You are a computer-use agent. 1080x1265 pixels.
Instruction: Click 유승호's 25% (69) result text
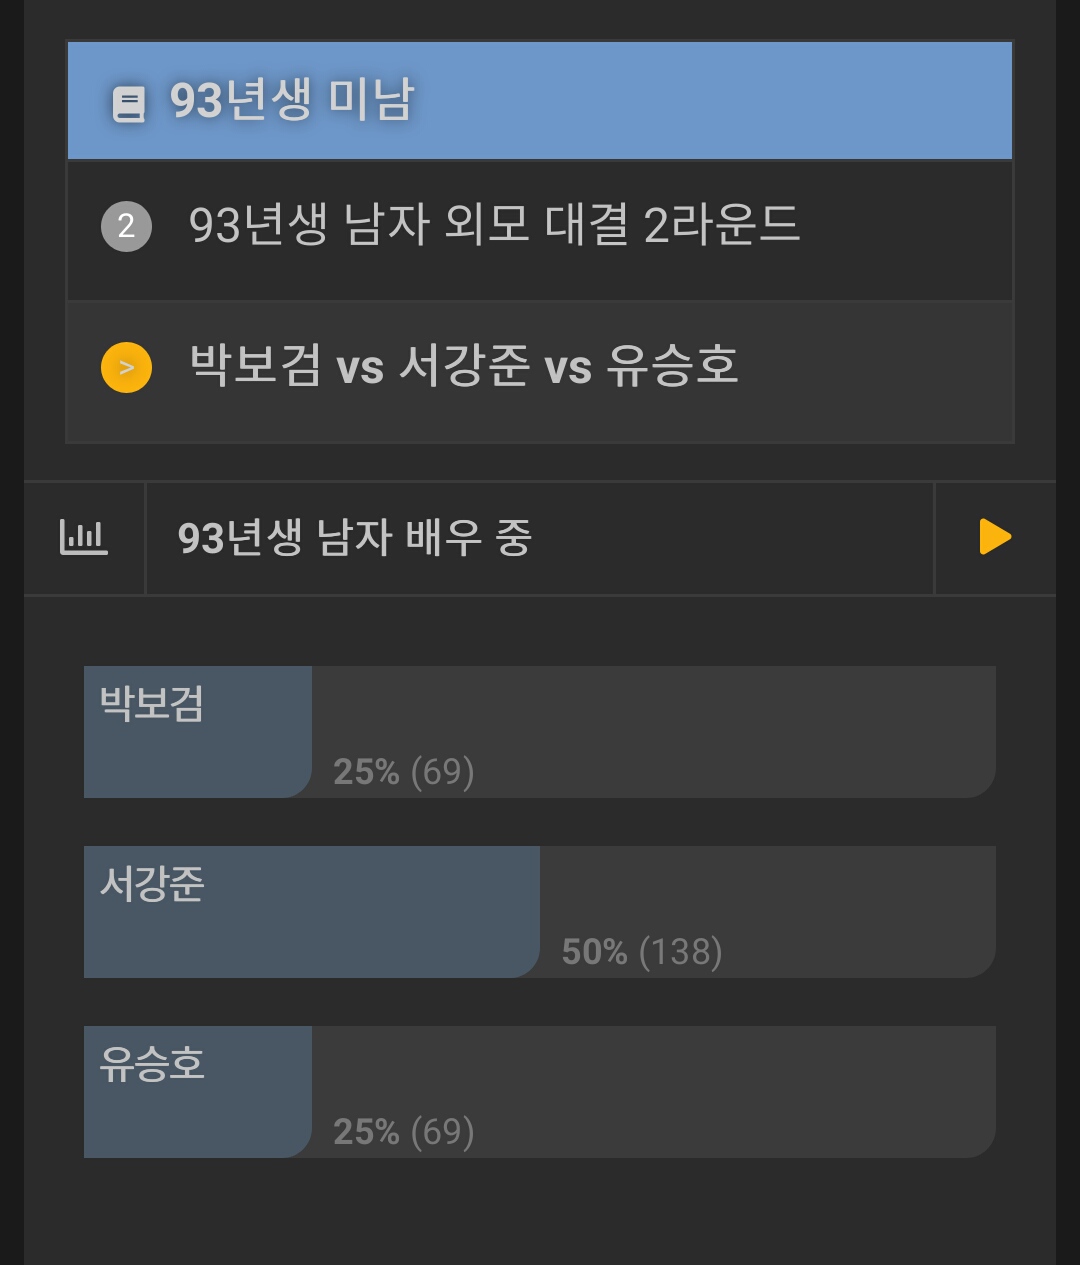403,1132
